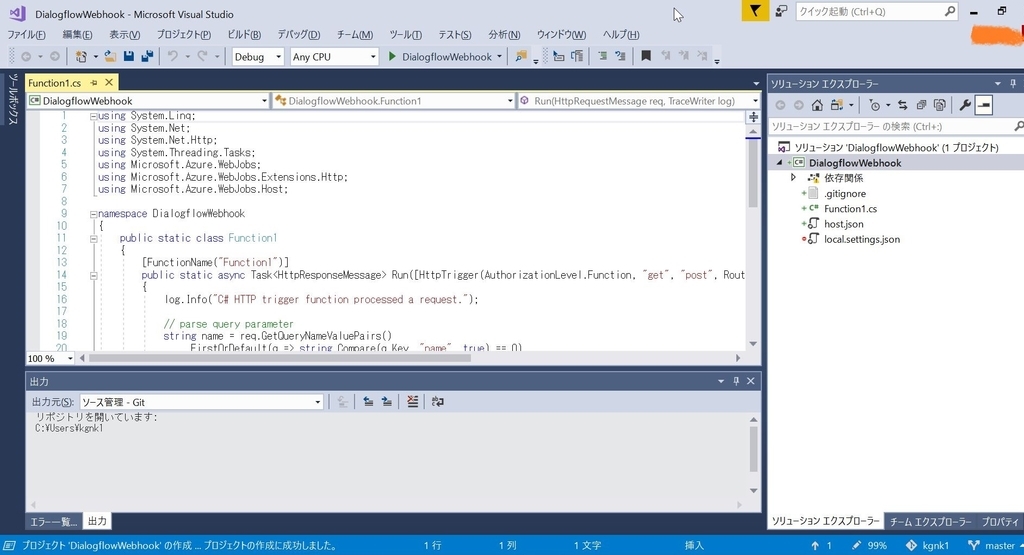
Task: Select Function1.cs in Solution Explorer
Action: point(850,208)
